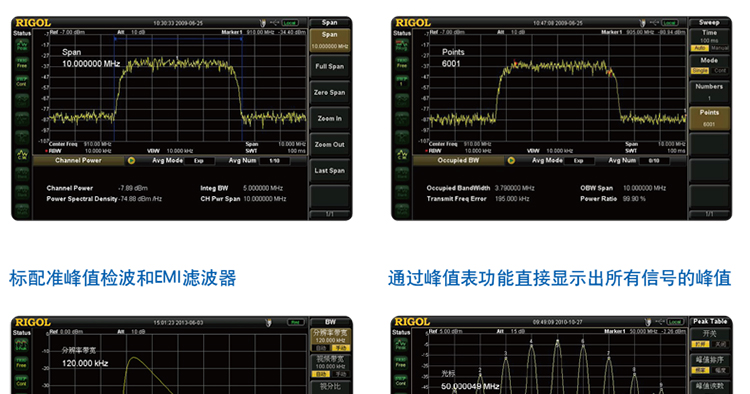Viewport: 750px width, 394px height.
Task: Click yellow play arrow beside Occupied BW
Action: [x=511, y=161]
